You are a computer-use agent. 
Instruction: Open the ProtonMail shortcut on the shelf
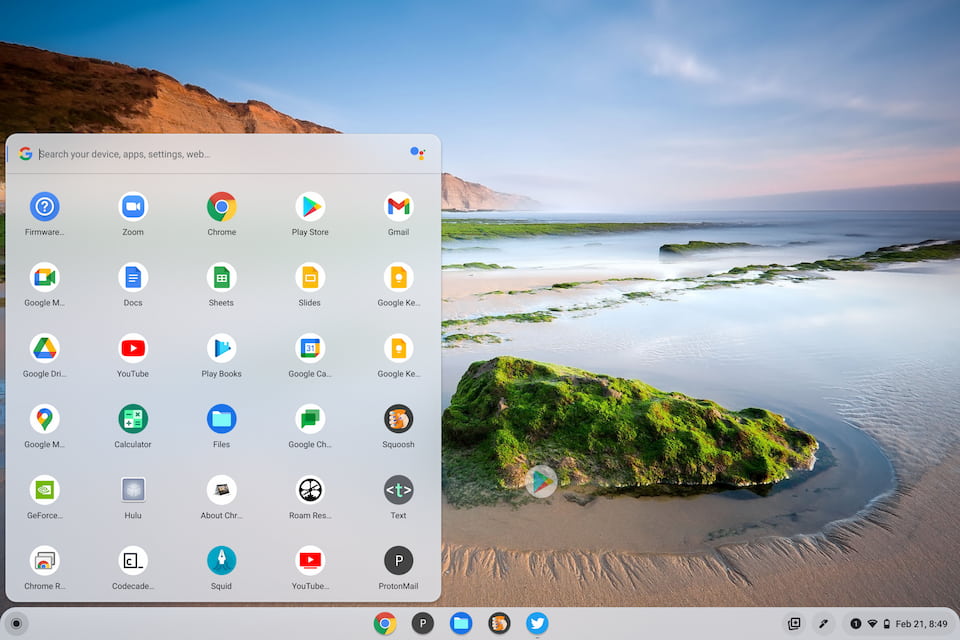(422, 623)
